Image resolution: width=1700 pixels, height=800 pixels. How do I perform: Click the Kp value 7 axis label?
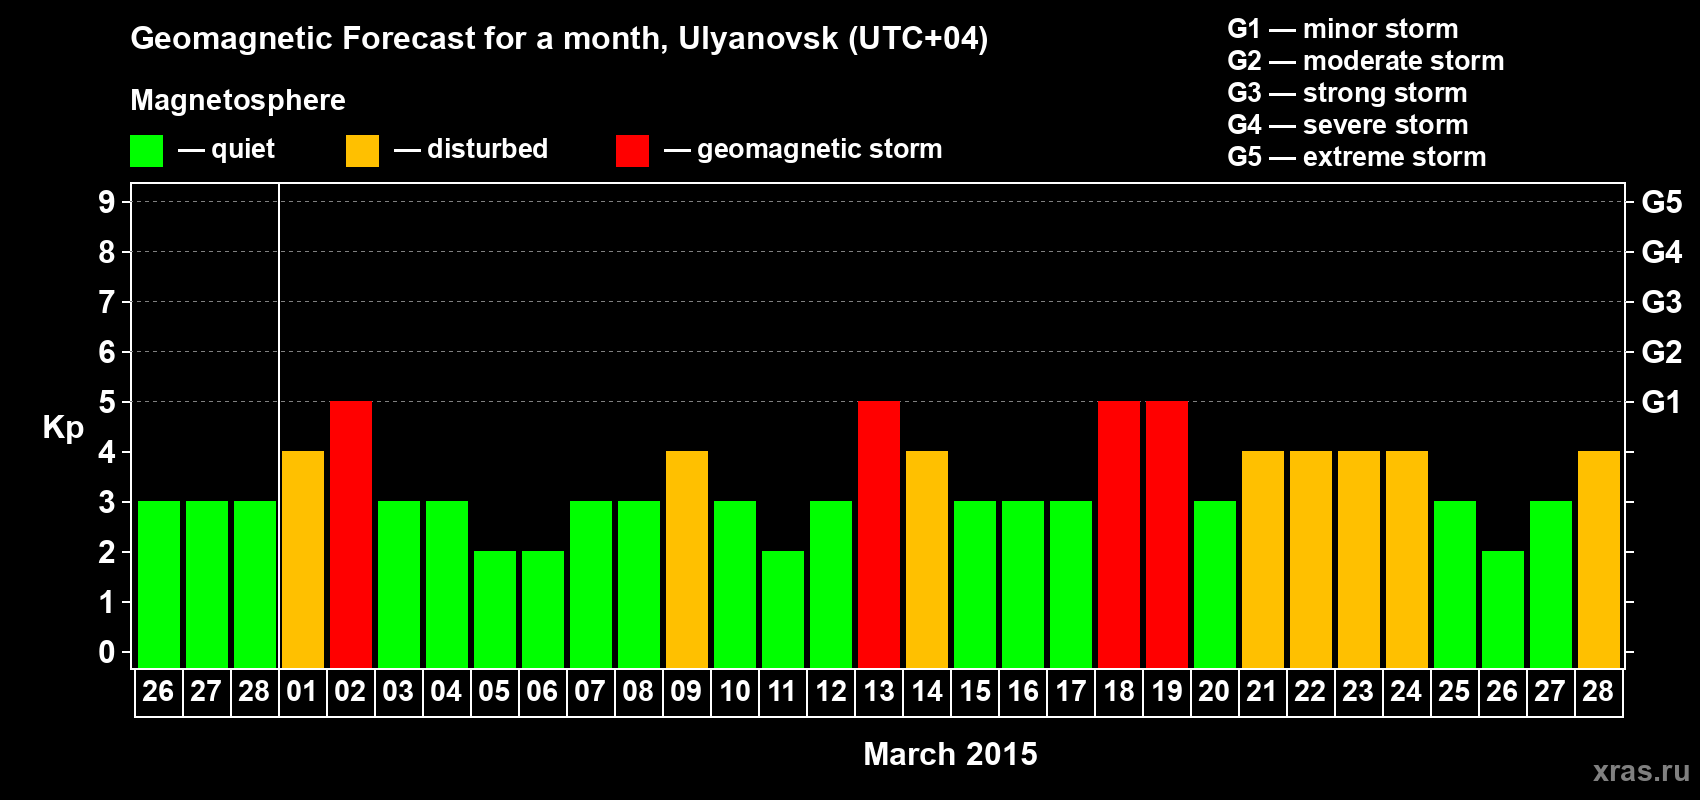[x=107, y=302]
